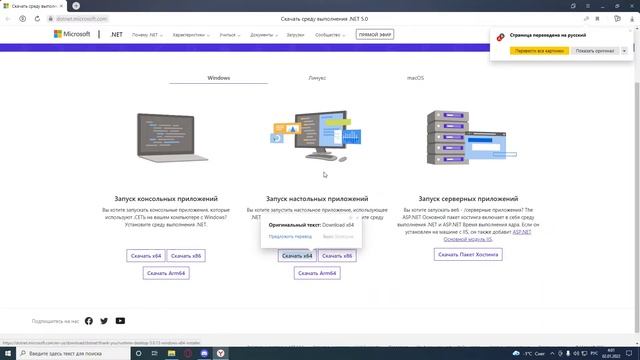Screen dimensions: 640x360
Task: Expand the 'Характеристики' menu
Action: click(191, 35)
